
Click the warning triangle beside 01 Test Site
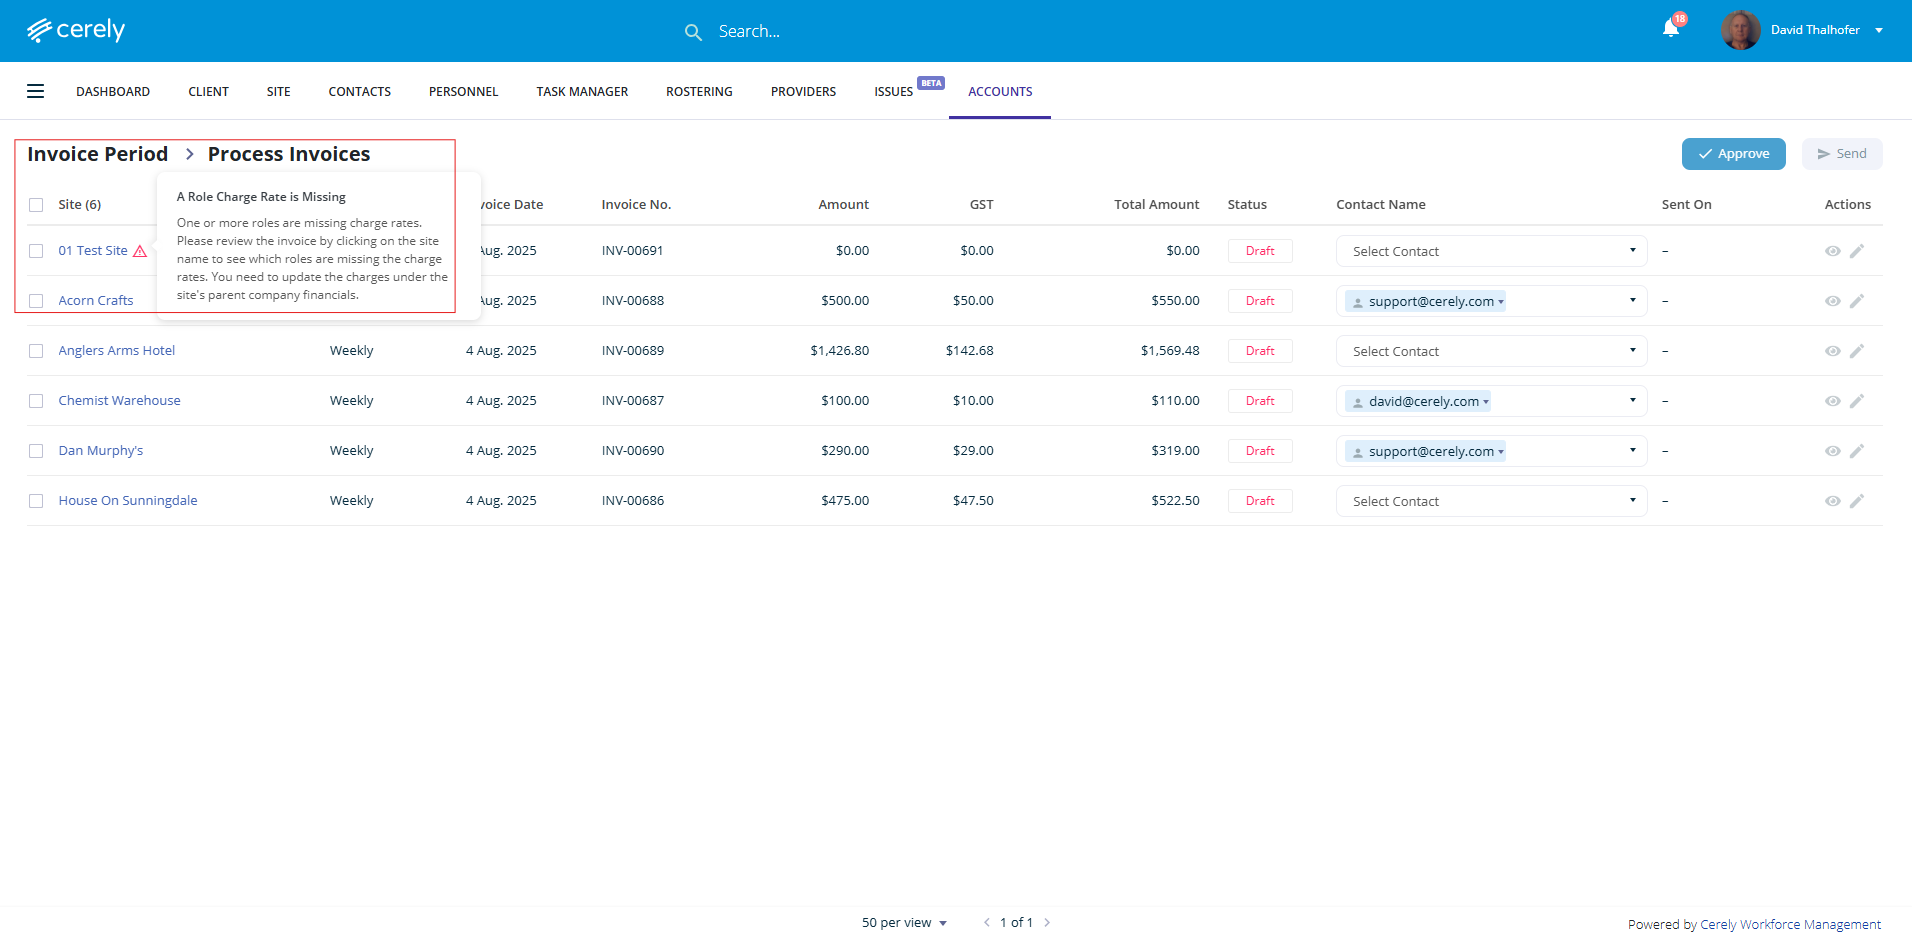point(140,251)
